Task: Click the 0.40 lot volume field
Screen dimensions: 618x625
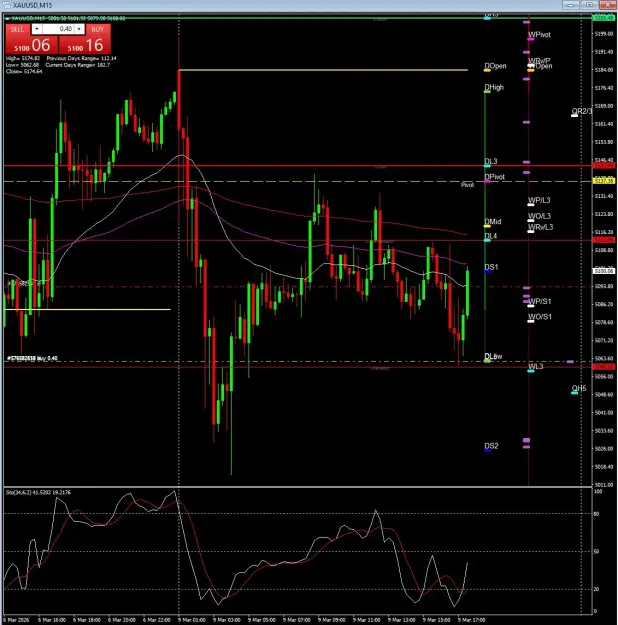Action: tap(58, 29)
